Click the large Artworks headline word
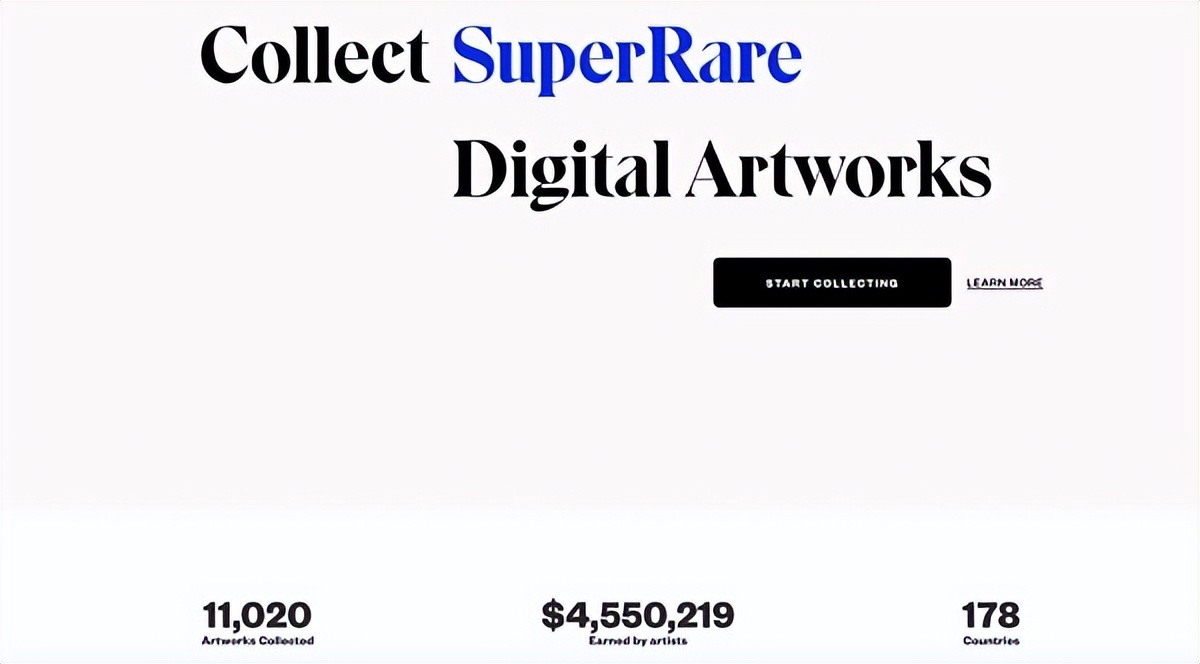Viewport: 1200px width, 664px height. [x=838, y=170]
